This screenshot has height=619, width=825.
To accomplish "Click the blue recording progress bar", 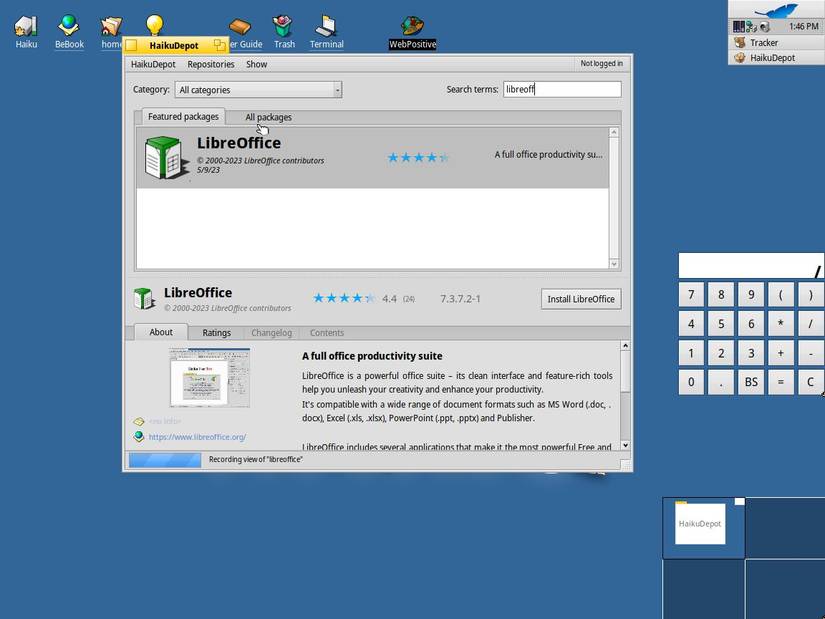I will tap(165, 459).
